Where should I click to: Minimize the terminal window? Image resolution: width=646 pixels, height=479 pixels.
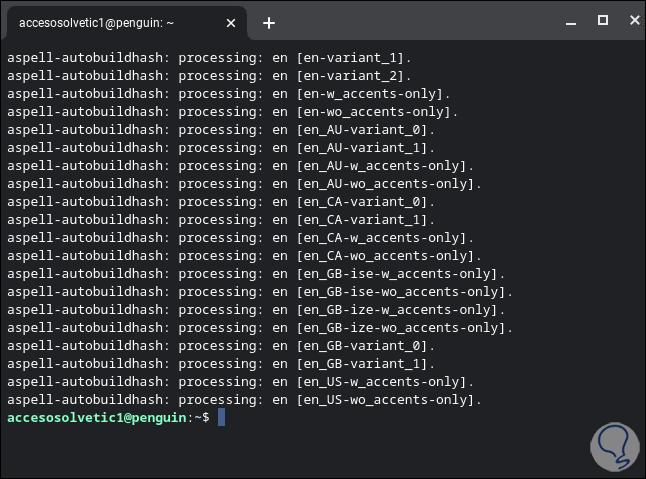(574, 20)
